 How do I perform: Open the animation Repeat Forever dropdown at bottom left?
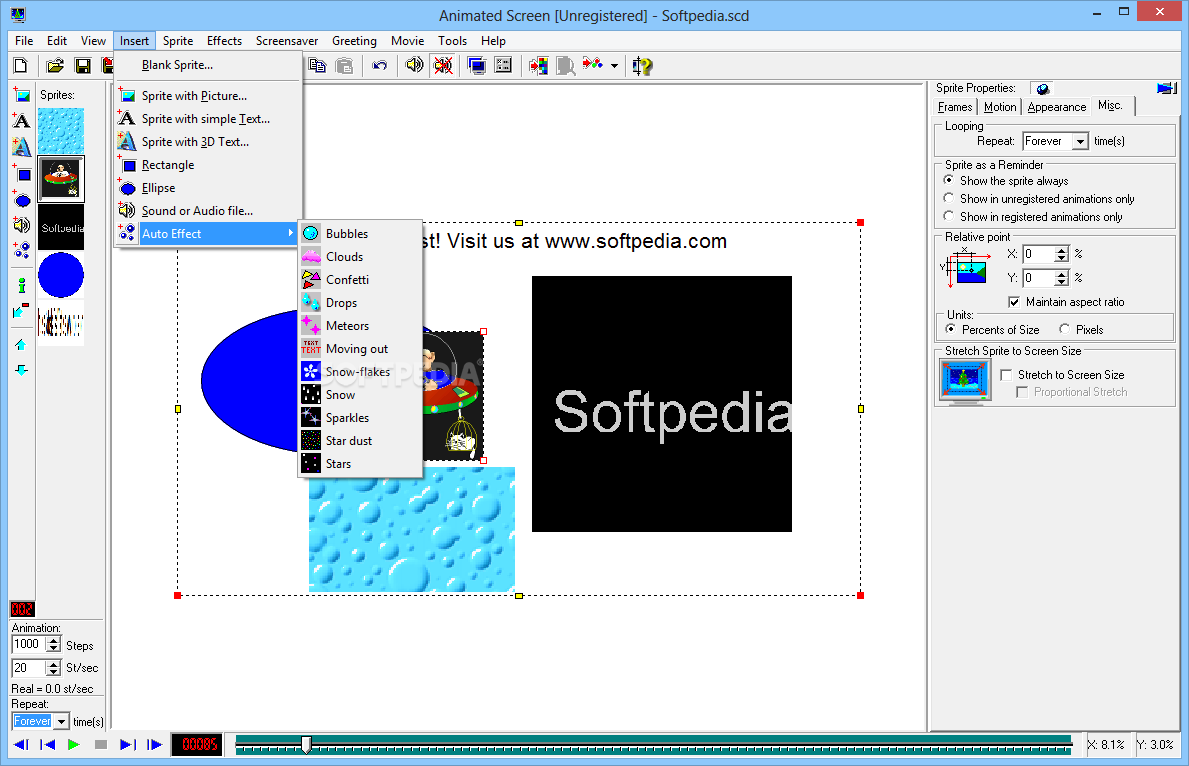[61, 722]
